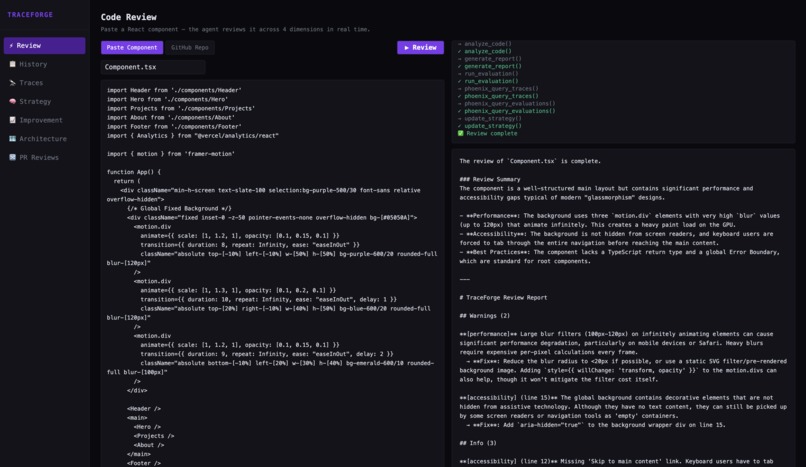Open the Strategy page

point(44,101)
